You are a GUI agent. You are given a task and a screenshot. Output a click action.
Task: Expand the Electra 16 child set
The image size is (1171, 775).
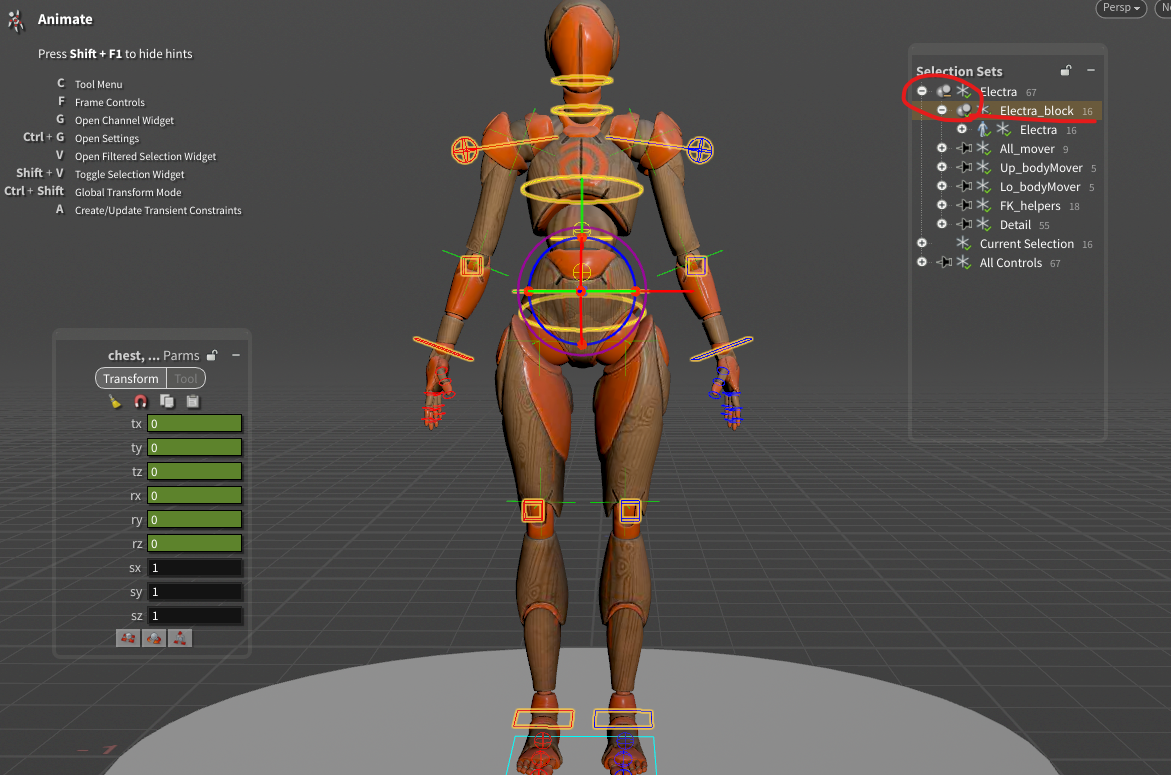[x=962, y=129]
